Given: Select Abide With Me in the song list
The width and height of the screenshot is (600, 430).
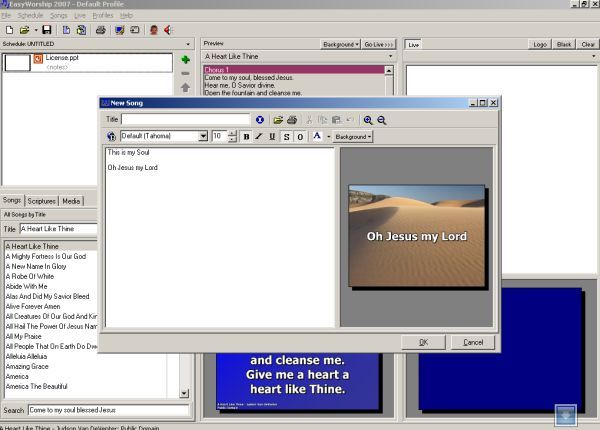Looking at the screenshot, I should [x=26, y=286].
